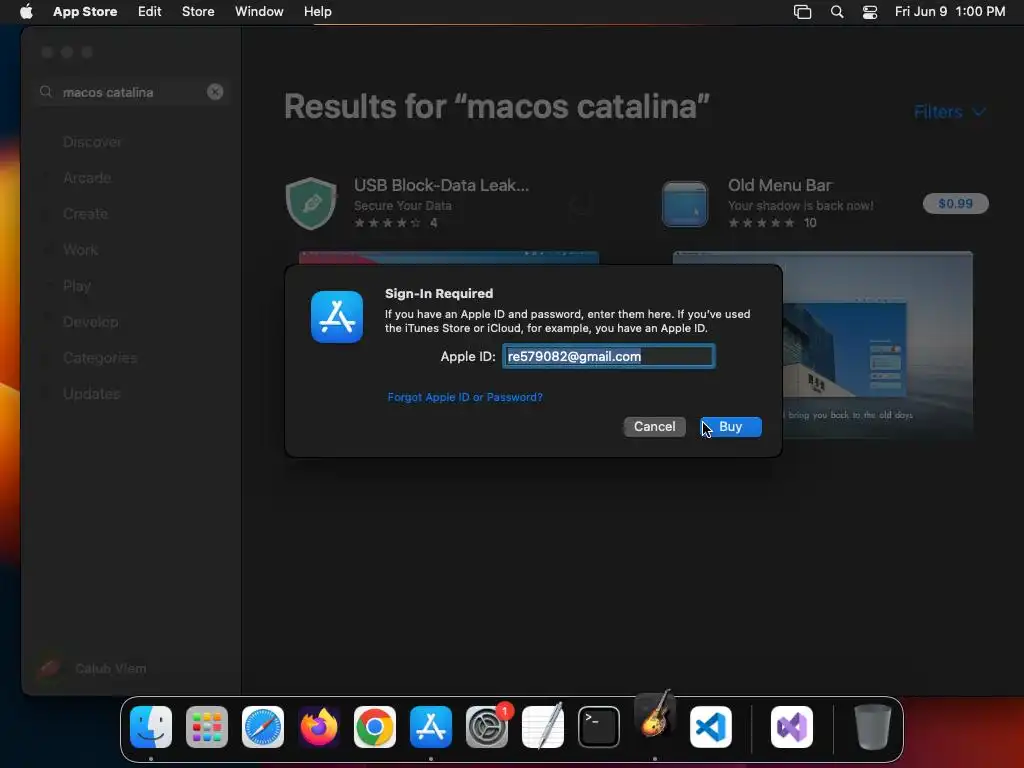Open TextEdit from the Dock
This screenshot has width=1024, height=768.
pos(543,727)
